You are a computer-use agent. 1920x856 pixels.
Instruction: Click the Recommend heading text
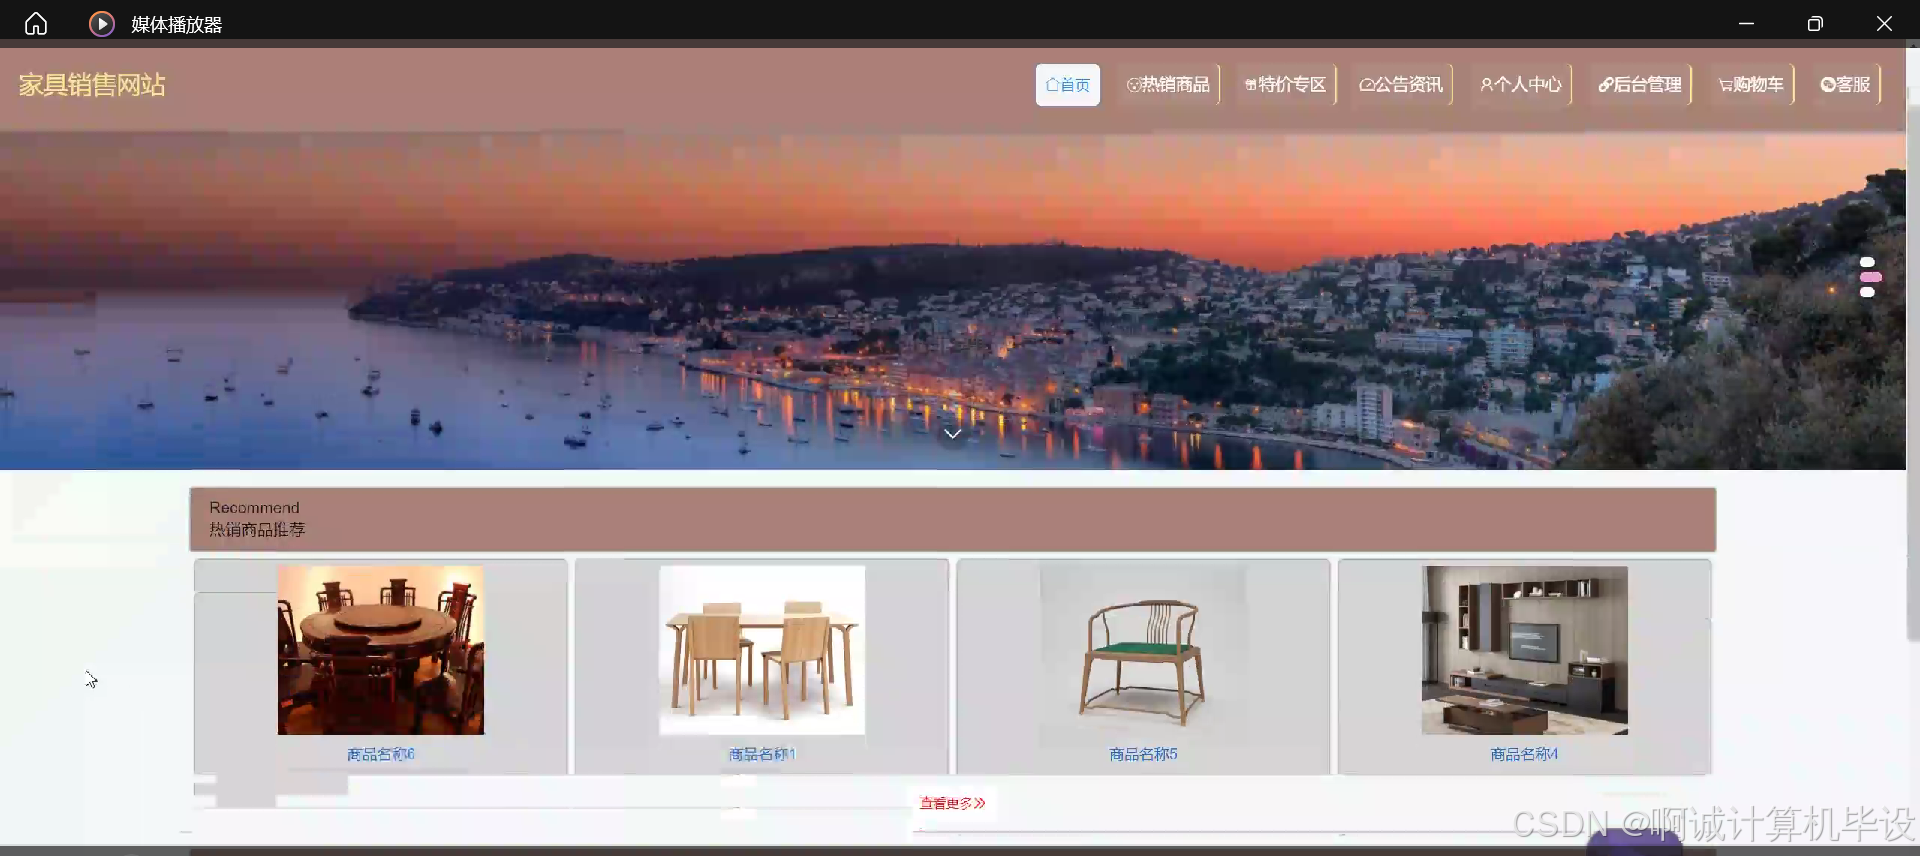click(254, 508)
